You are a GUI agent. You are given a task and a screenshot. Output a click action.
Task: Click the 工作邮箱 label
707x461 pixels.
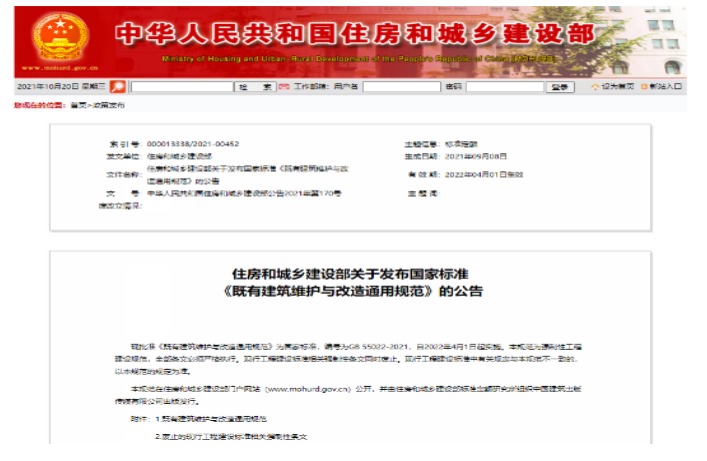(x=312, y=86)
